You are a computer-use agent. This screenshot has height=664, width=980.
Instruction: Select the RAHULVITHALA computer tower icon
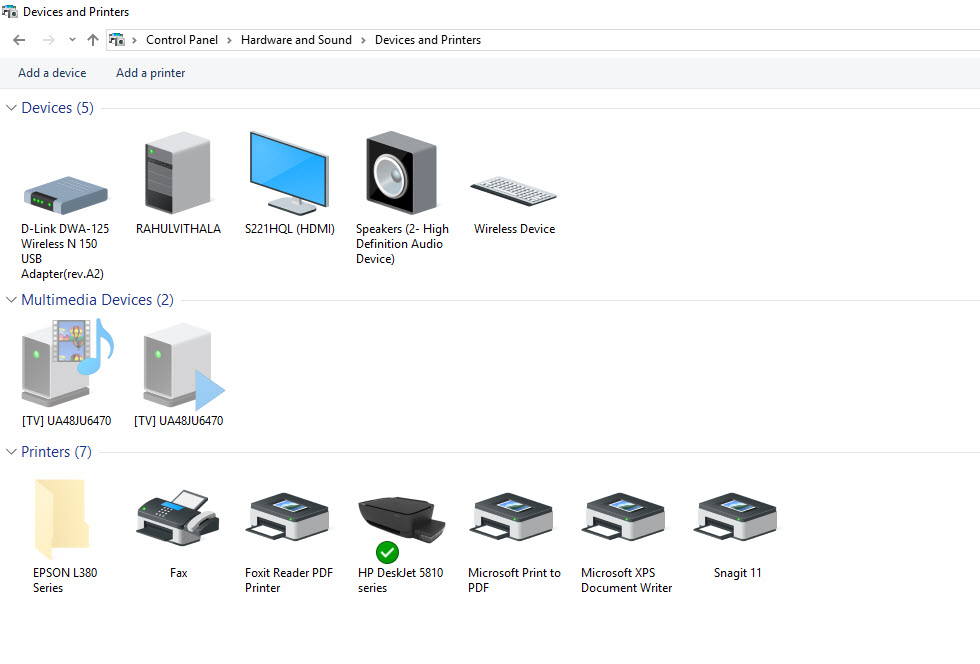click(178, 173)
